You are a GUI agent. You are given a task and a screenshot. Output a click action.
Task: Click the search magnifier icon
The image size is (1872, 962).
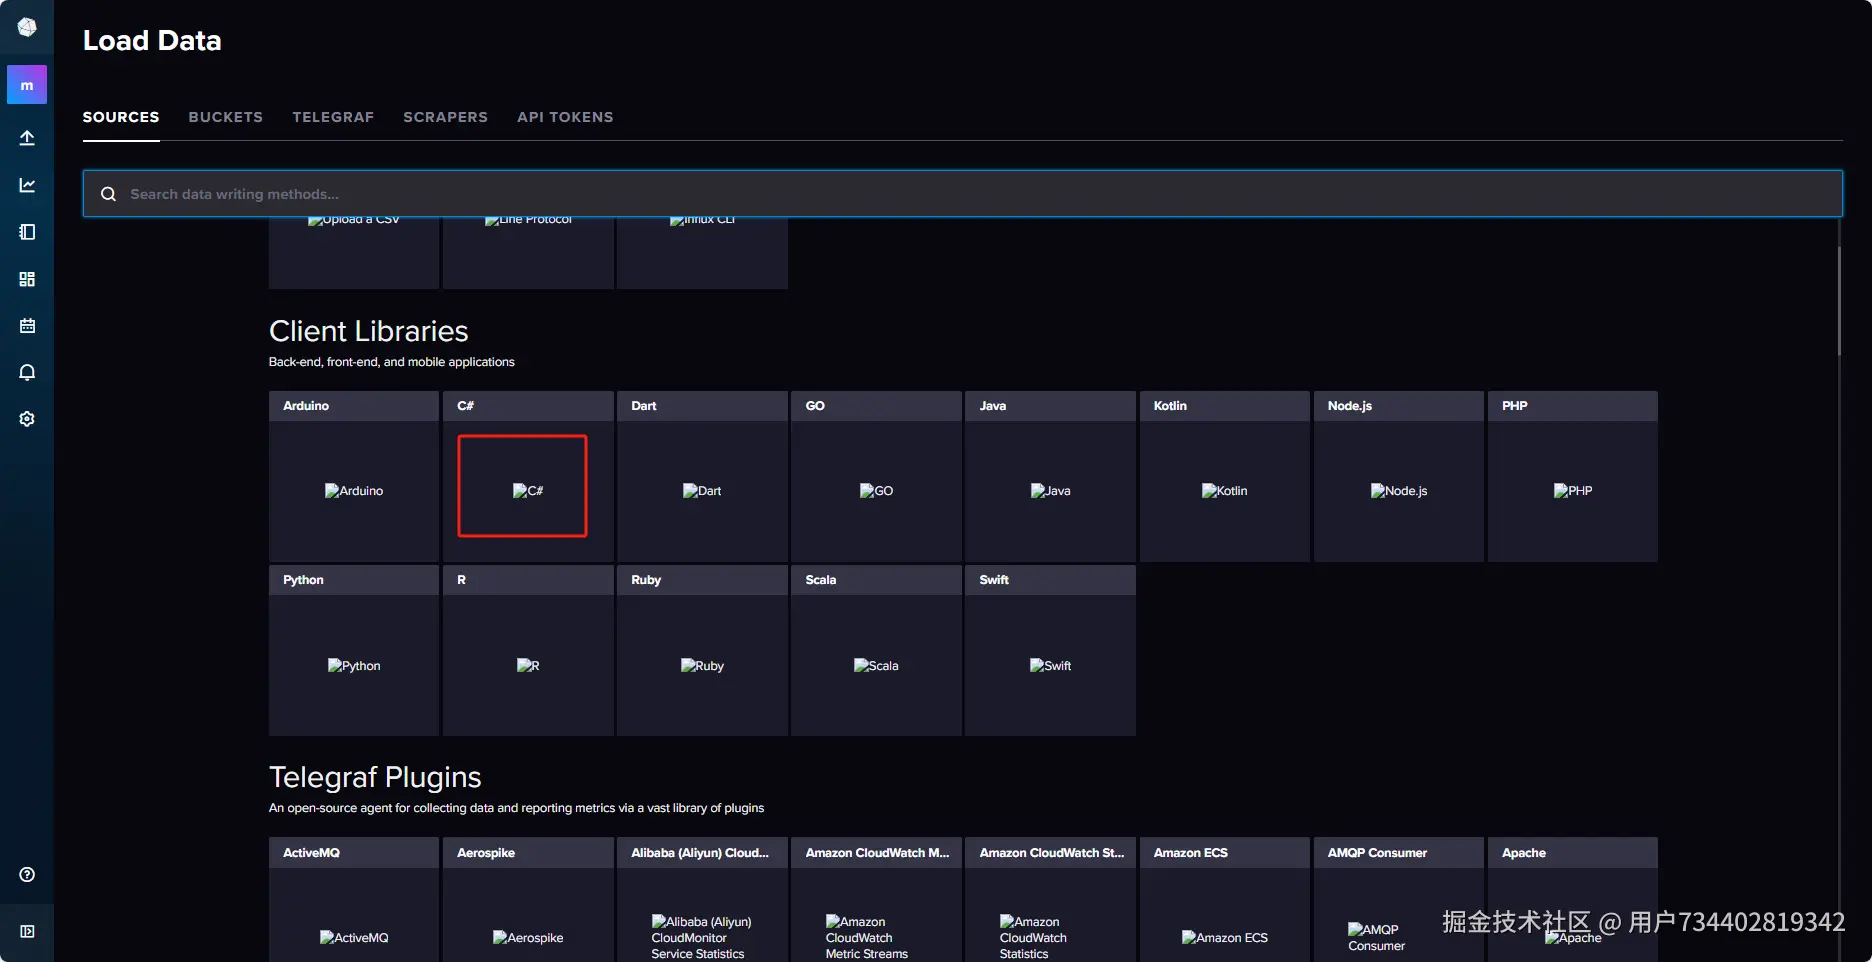pos(108,194)
